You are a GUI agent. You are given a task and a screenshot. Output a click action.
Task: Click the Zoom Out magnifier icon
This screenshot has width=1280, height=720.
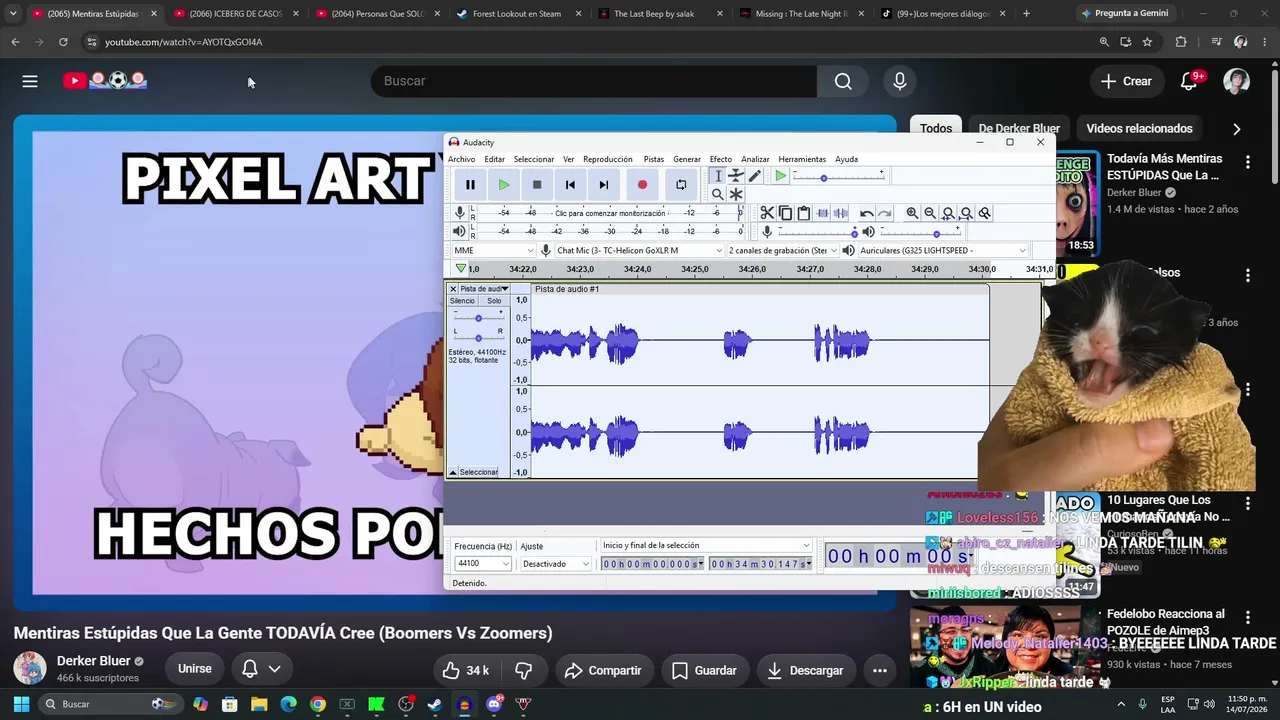click(930, 213)
